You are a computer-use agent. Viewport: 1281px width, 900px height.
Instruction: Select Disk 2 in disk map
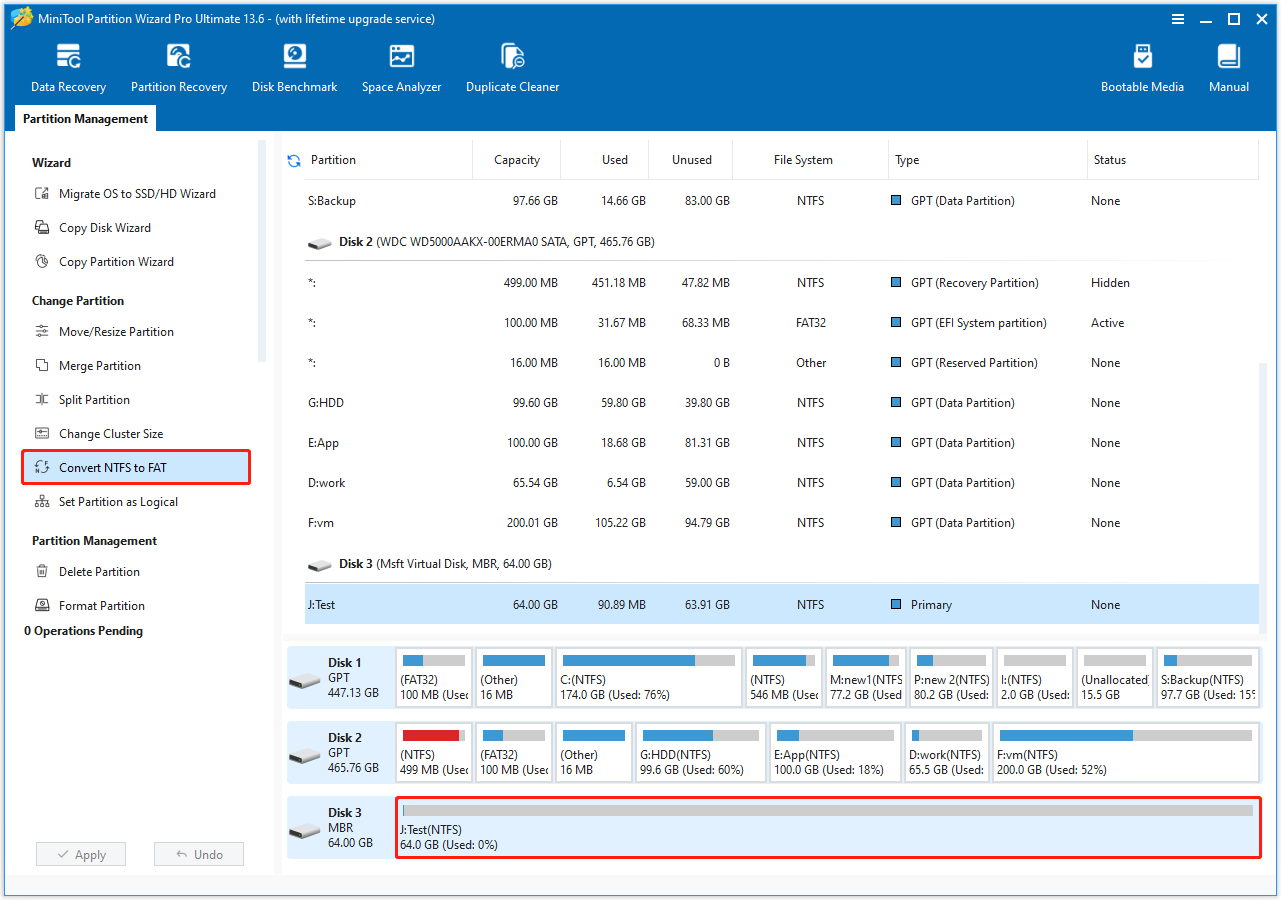point(340,752)
